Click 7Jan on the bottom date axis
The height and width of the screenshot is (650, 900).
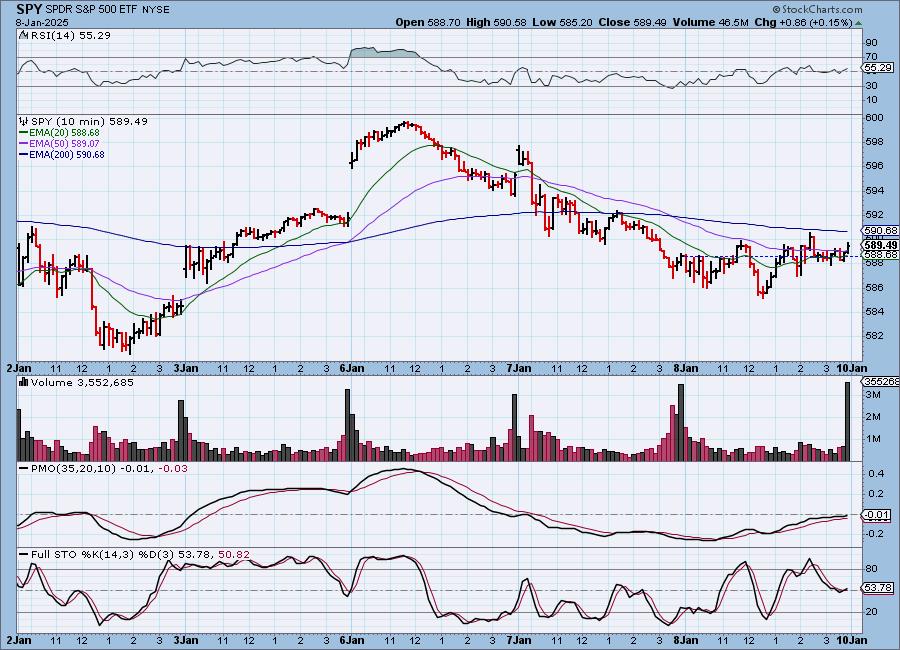pos(519,640)
